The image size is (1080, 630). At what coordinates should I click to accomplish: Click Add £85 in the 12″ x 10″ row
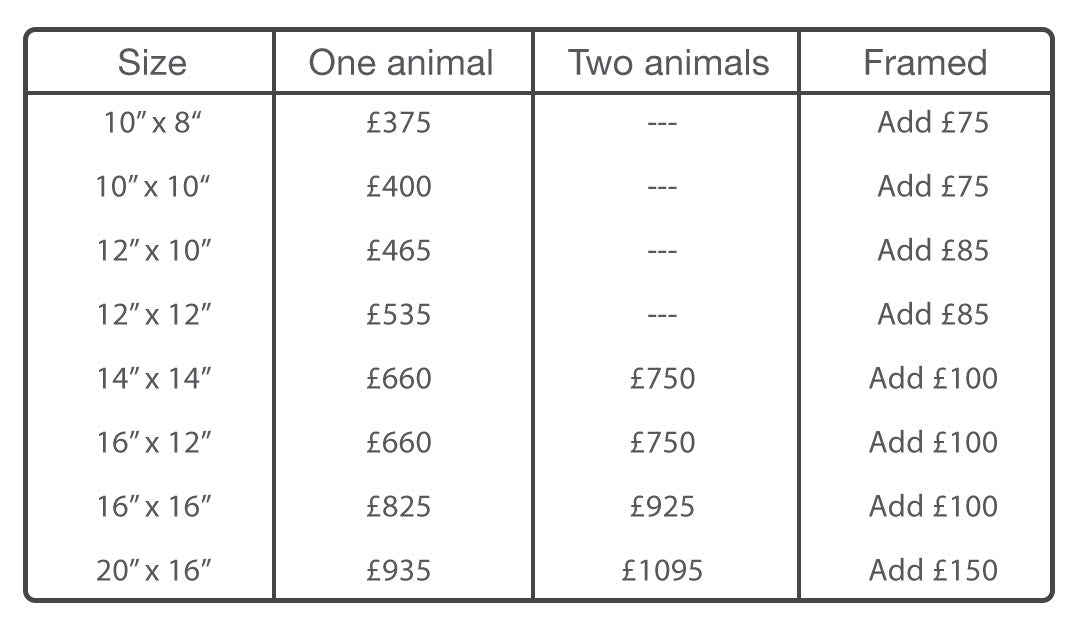point(933,251)
